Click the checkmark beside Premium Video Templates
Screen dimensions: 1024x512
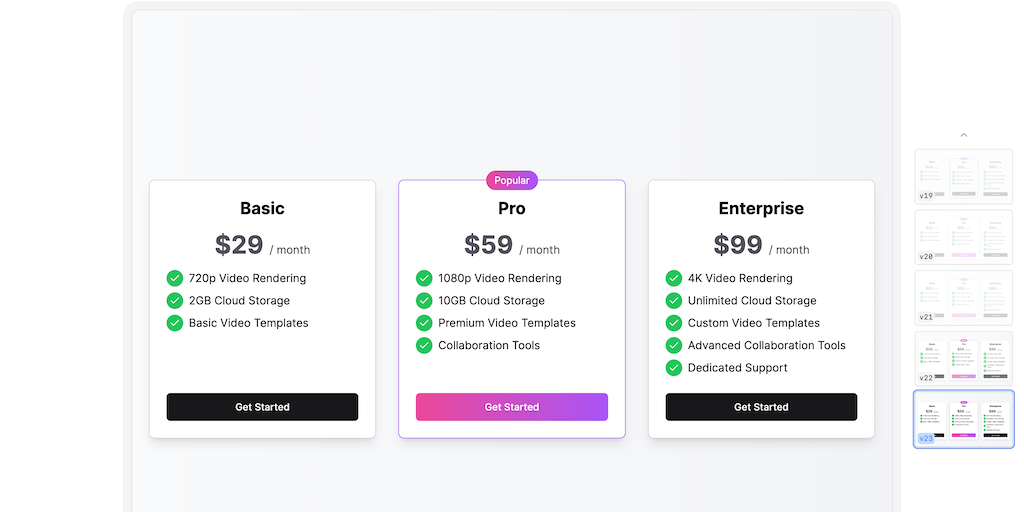424,323
